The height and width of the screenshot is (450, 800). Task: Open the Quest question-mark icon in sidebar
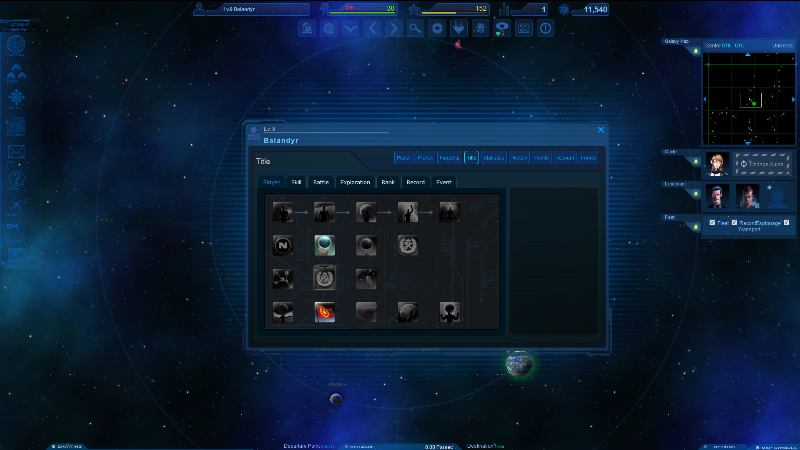point(16,179)
